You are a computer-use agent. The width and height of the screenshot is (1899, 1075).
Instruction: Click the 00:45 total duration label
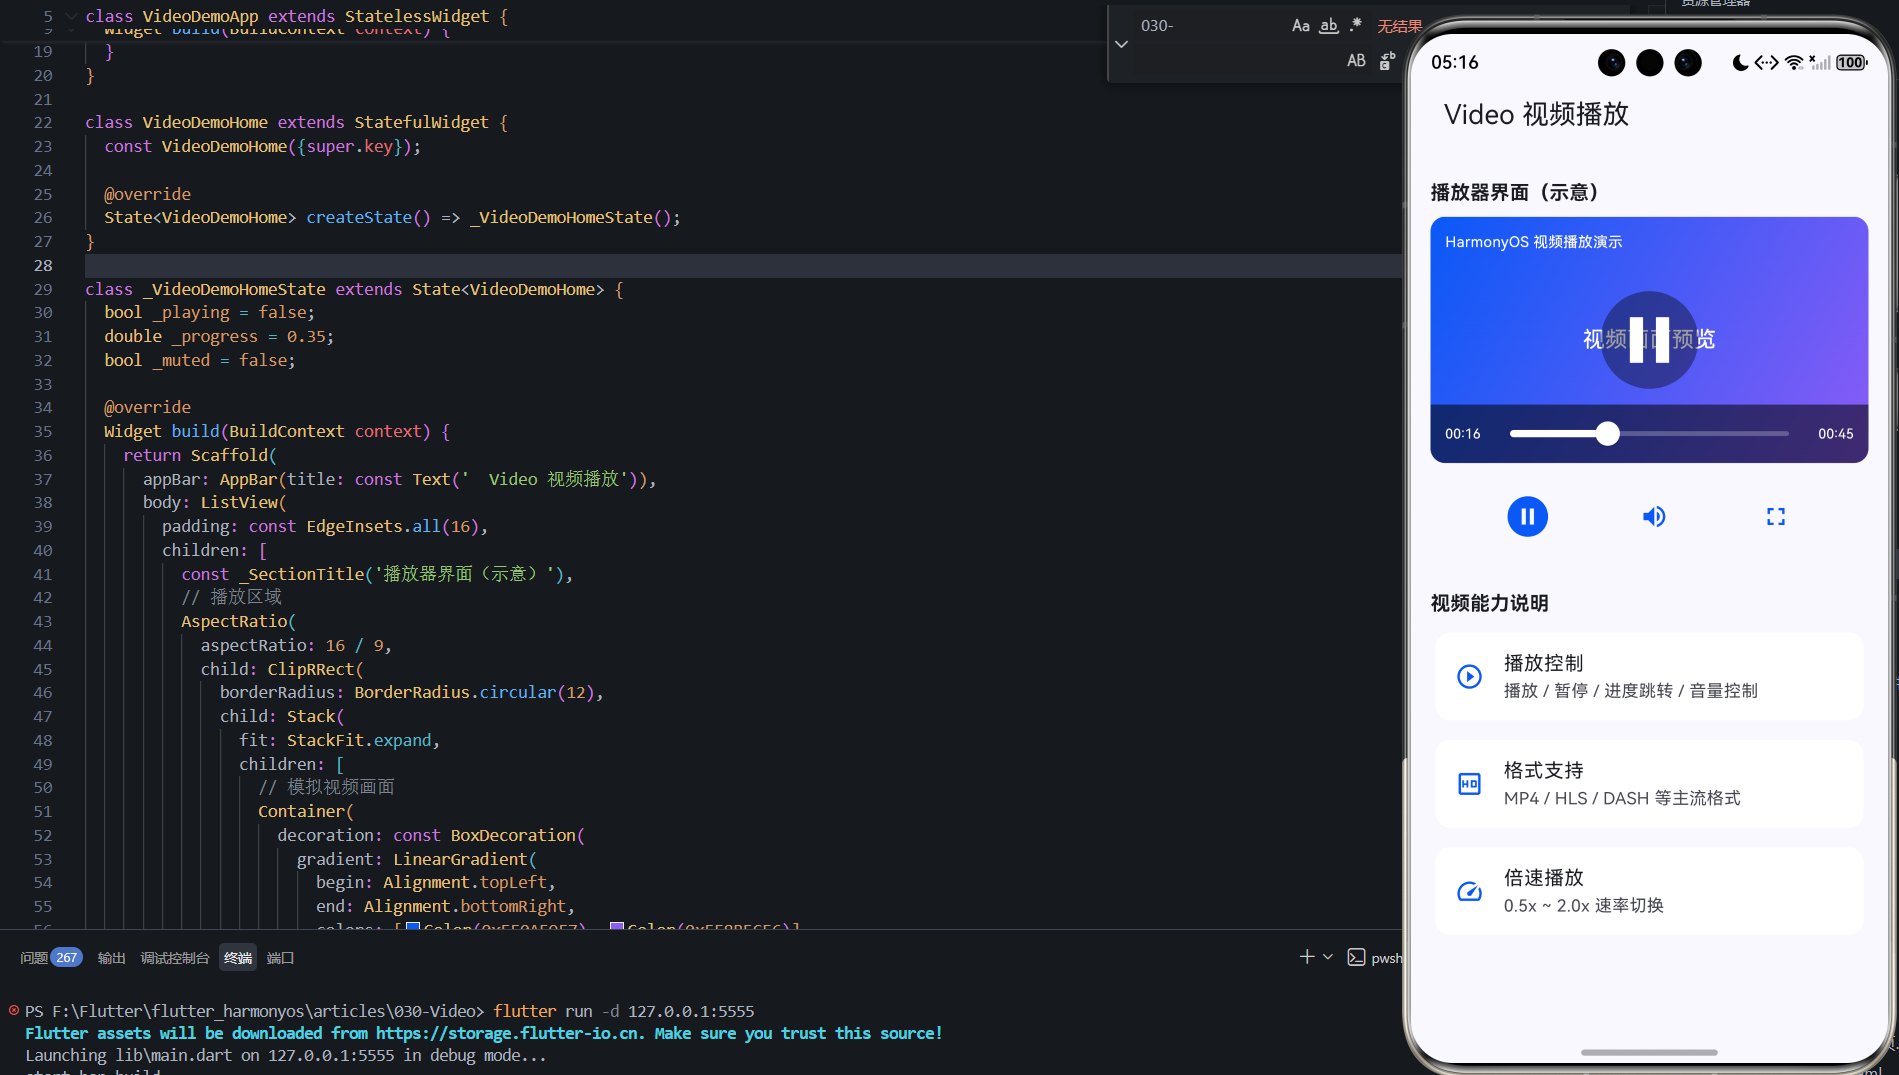(x=1835, y=434)
